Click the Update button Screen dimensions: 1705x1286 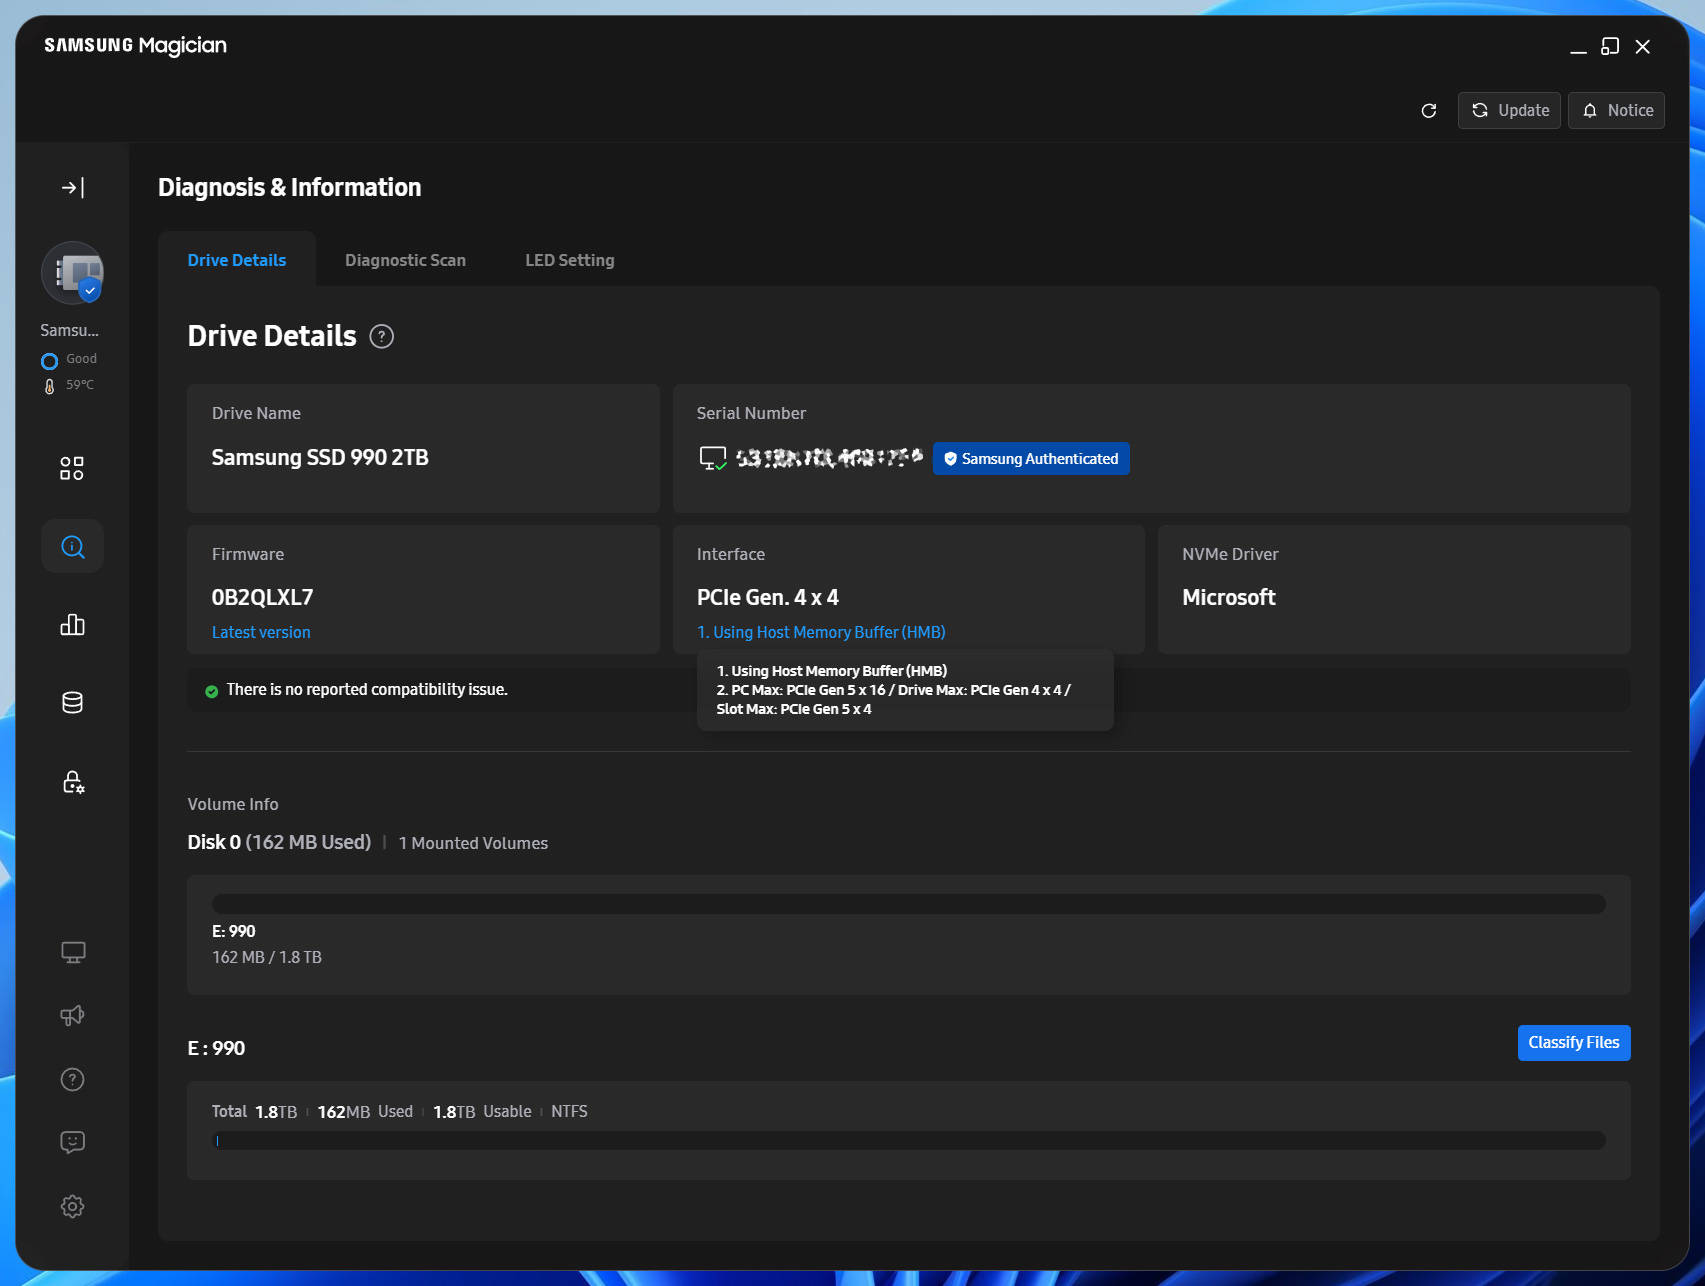coord(1509,110)
